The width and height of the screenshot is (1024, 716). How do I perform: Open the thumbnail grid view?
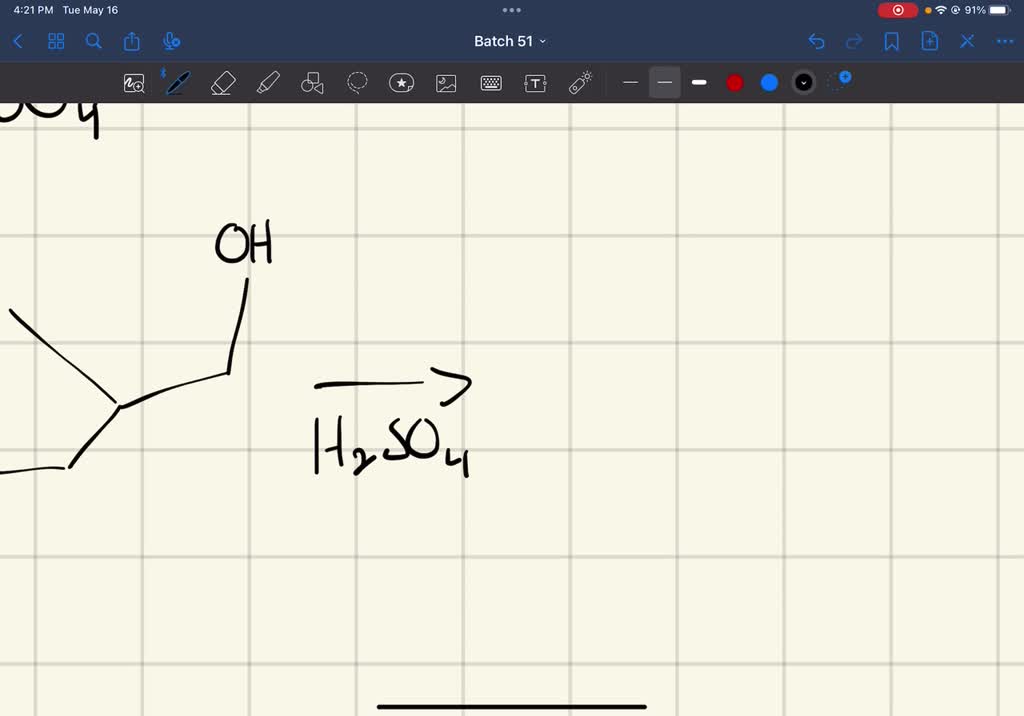(56, 41)
